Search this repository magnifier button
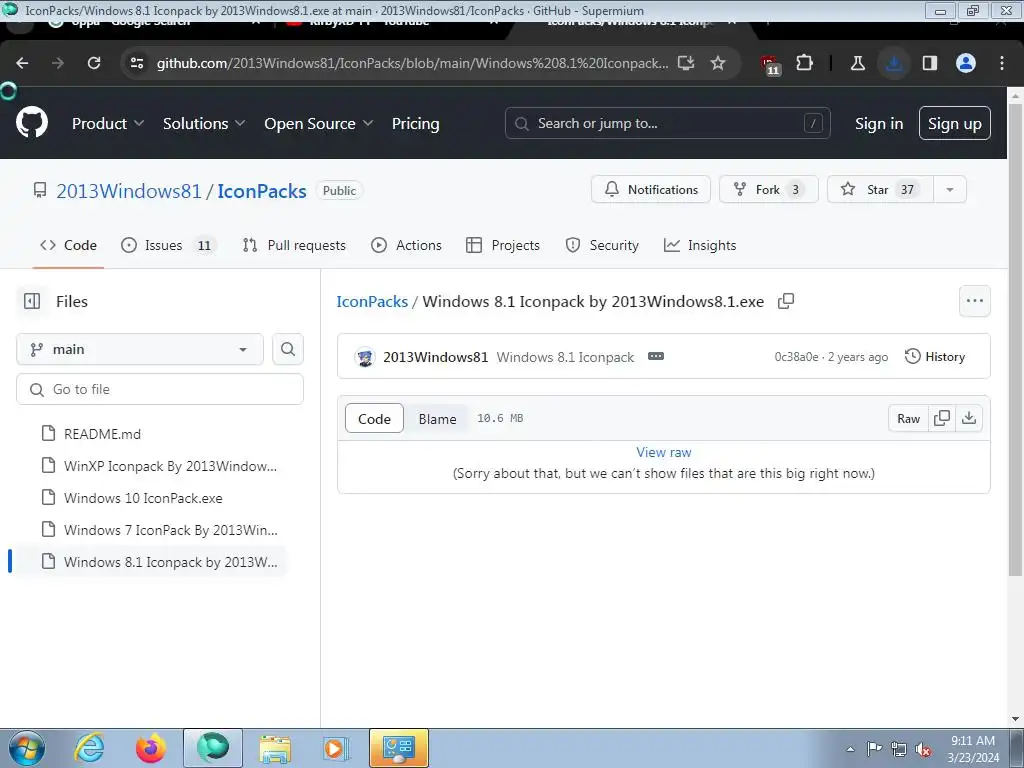The width and height of the screenshot is (1024, 768). 288,349
